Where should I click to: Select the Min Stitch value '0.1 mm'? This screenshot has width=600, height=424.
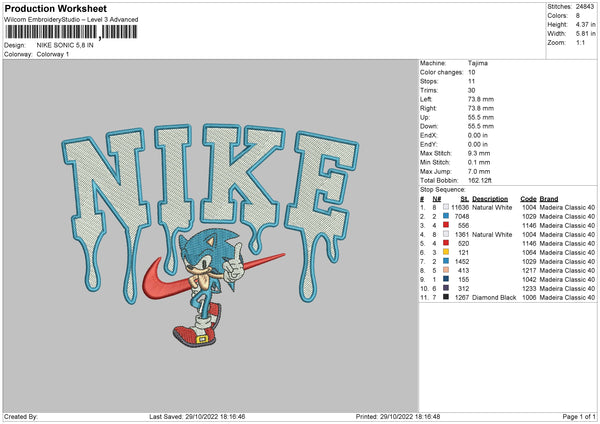[479, 163]
